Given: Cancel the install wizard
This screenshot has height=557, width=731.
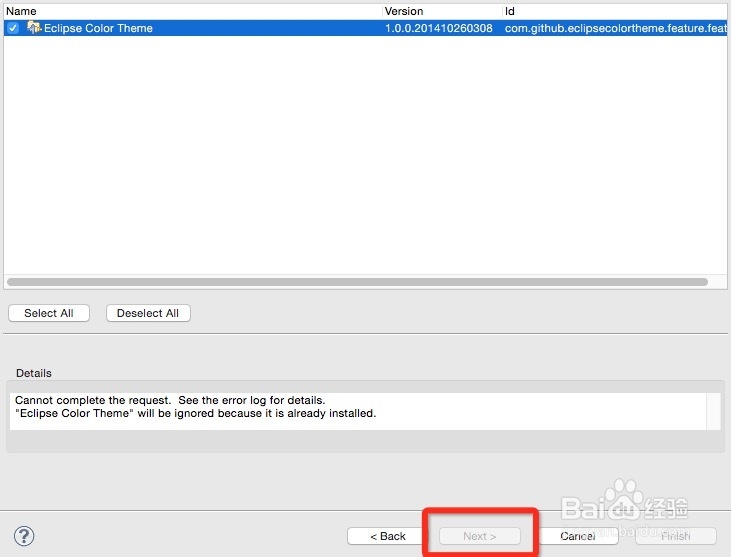Looking at the screenshot, I should coord(578,536).
